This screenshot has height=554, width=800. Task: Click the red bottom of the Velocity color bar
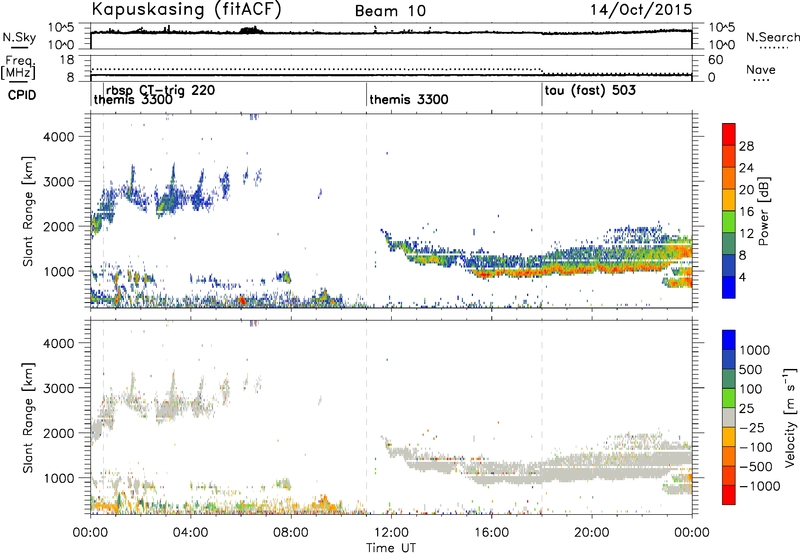coord(729,495)
